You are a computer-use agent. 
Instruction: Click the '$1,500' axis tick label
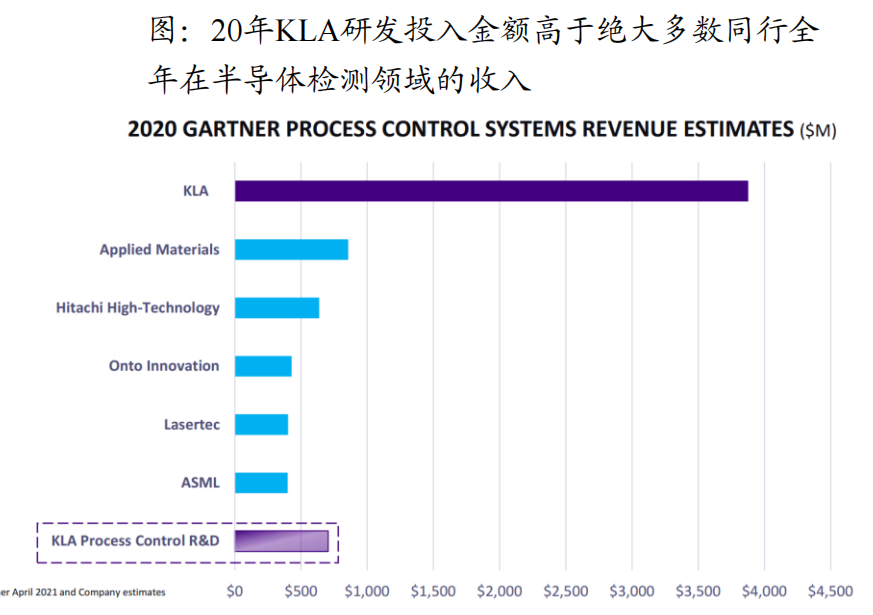pos(433,591)
